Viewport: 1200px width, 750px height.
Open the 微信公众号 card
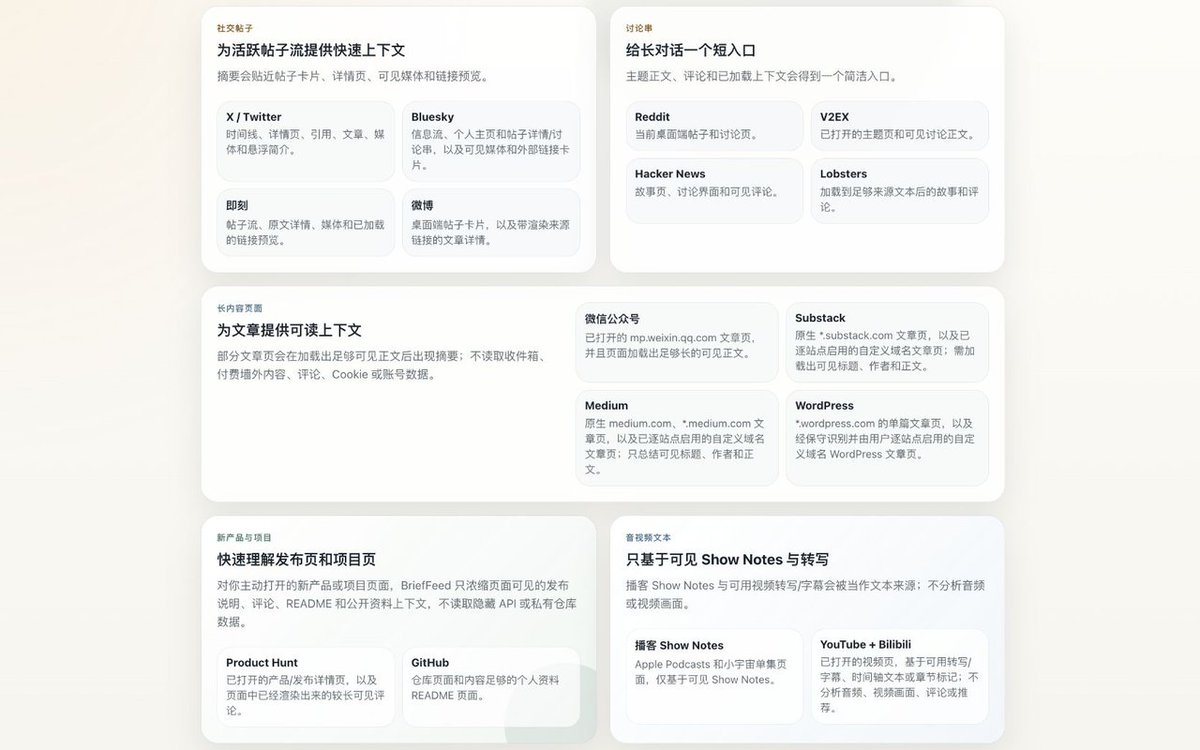tap(677, 343)
